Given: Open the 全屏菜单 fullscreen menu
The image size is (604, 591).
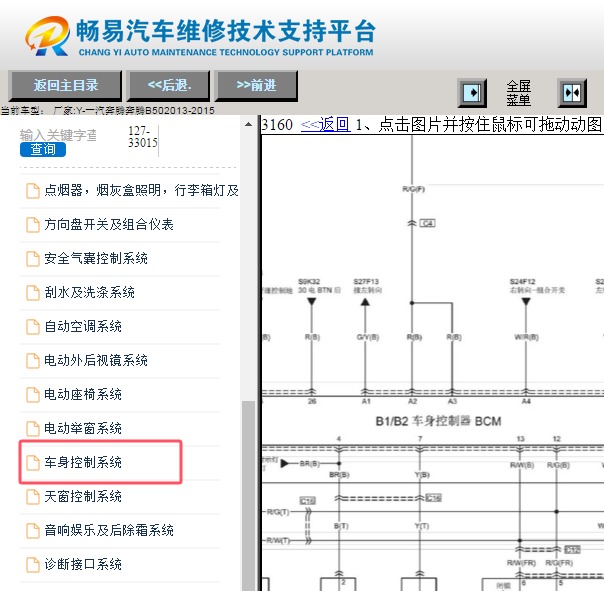Looking at the screenshot, I should click(x=518, y=93).
